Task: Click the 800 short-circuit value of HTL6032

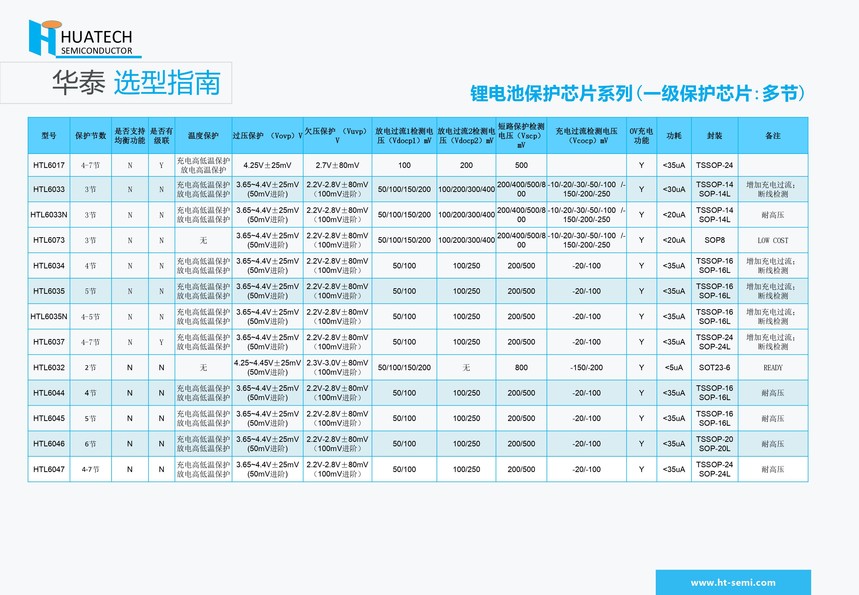Action: click(x=521, y=368)
